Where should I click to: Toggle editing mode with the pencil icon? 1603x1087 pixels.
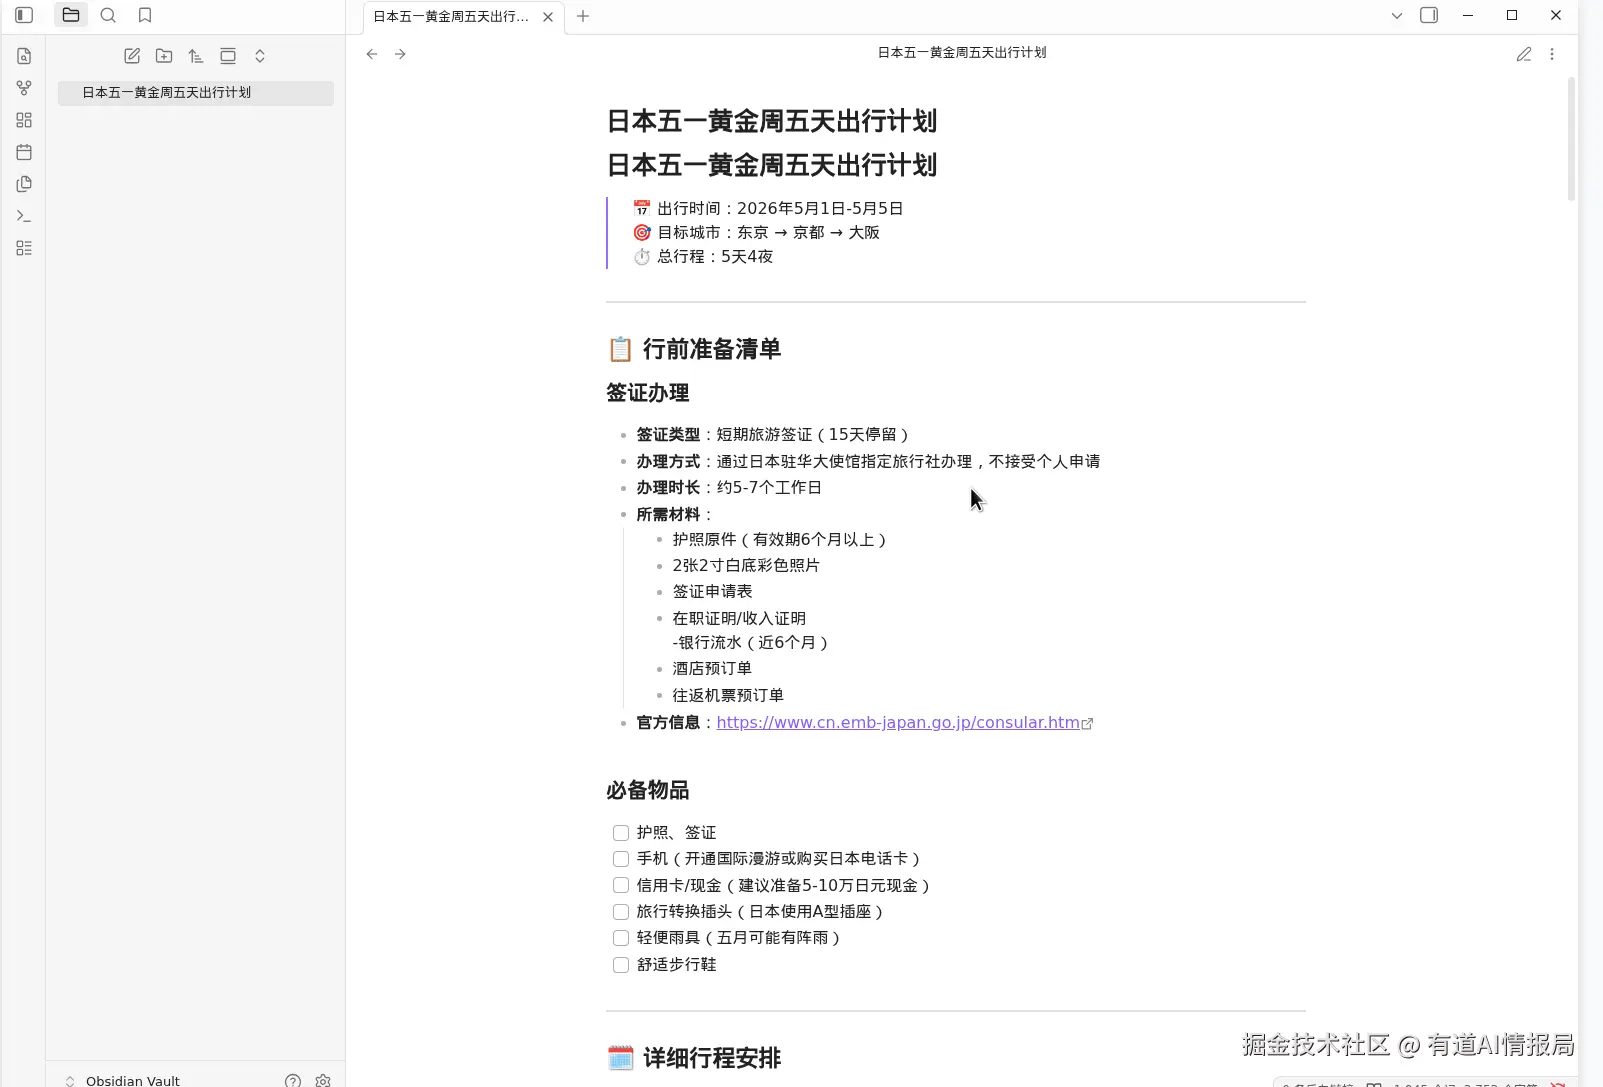pyautogui.click(x=1524, y=54)
